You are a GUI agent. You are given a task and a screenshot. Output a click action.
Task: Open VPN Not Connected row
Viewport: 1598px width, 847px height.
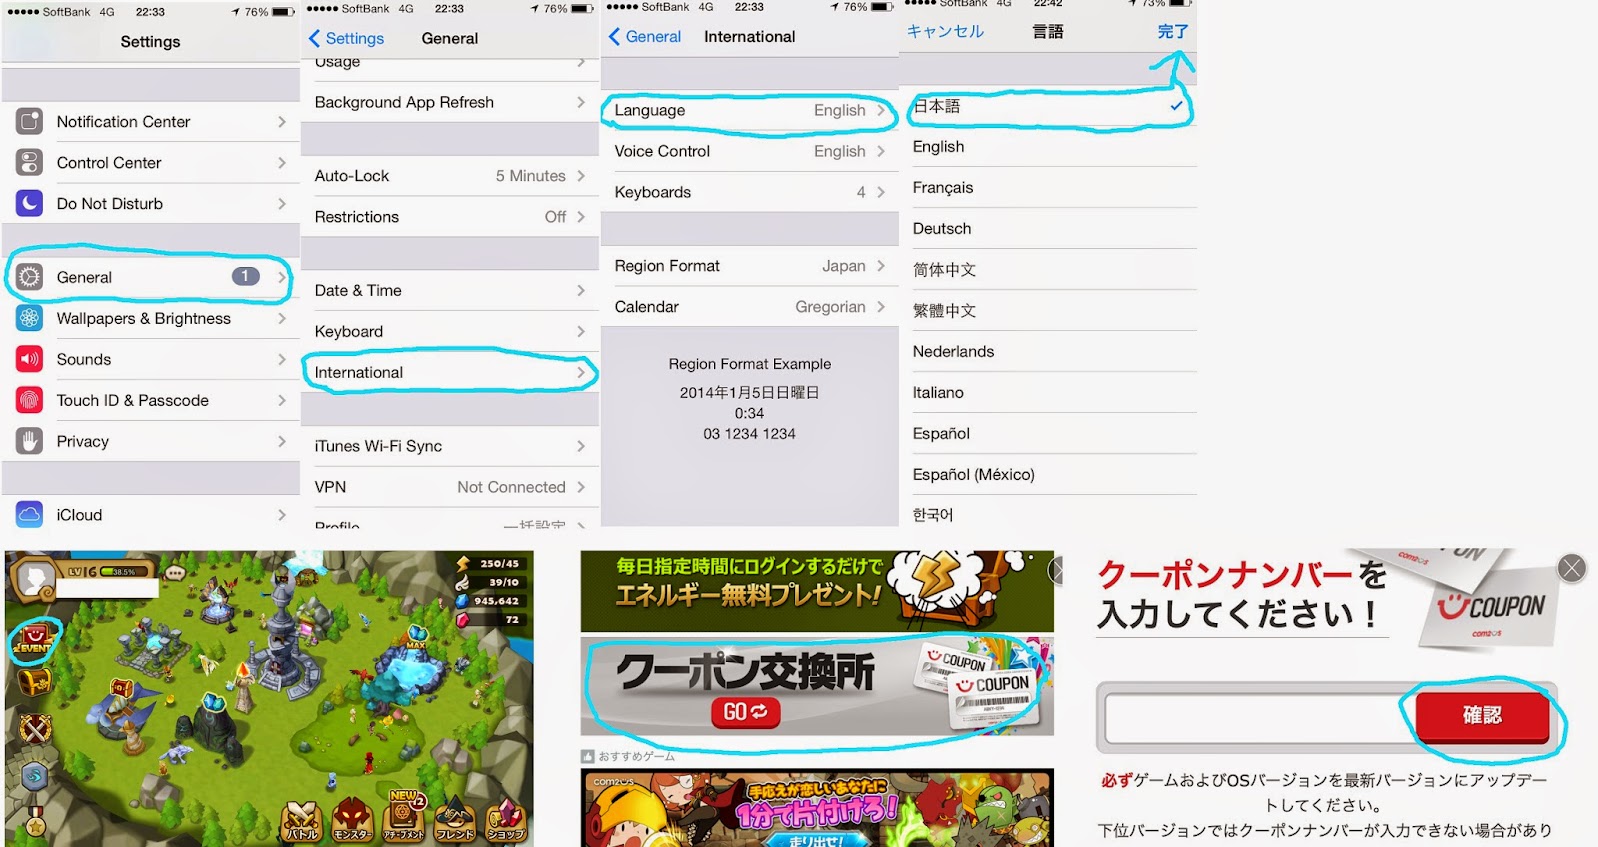450,487
